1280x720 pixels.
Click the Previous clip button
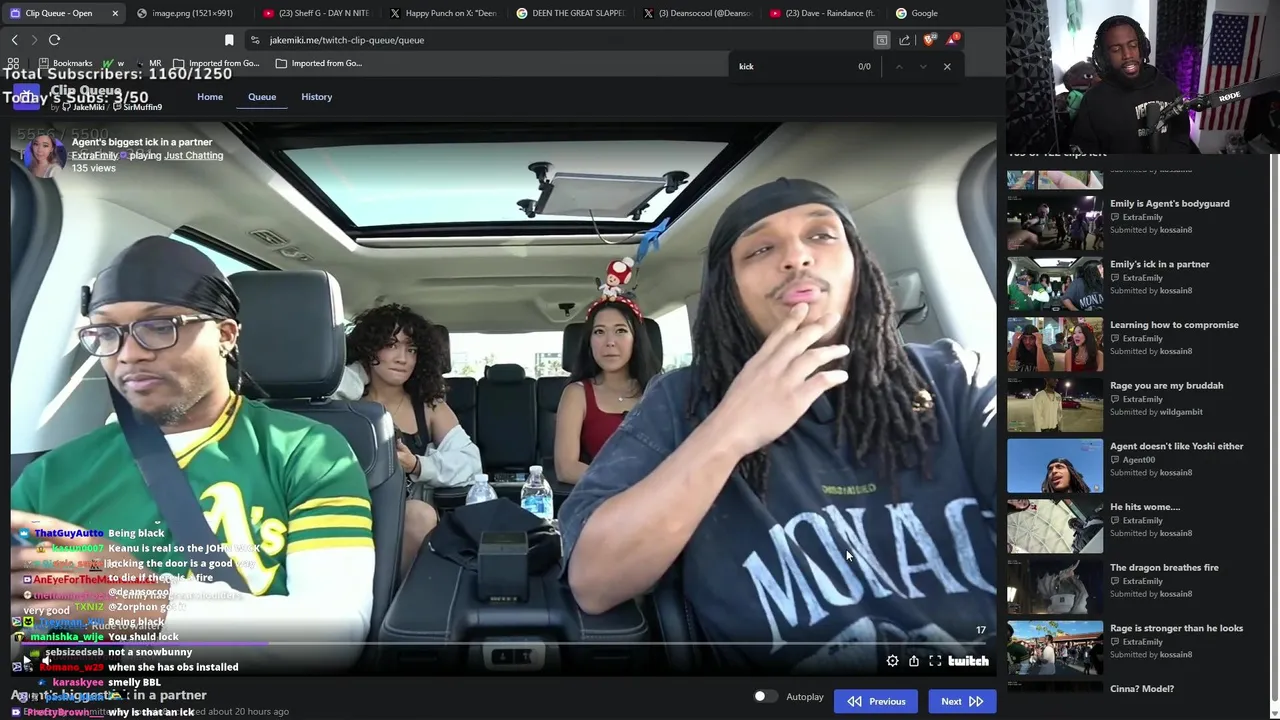(x=876, y=701)
